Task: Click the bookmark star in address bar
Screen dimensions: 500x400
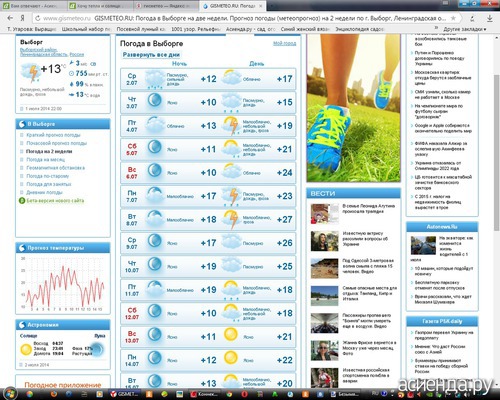Action: [453, 18]
